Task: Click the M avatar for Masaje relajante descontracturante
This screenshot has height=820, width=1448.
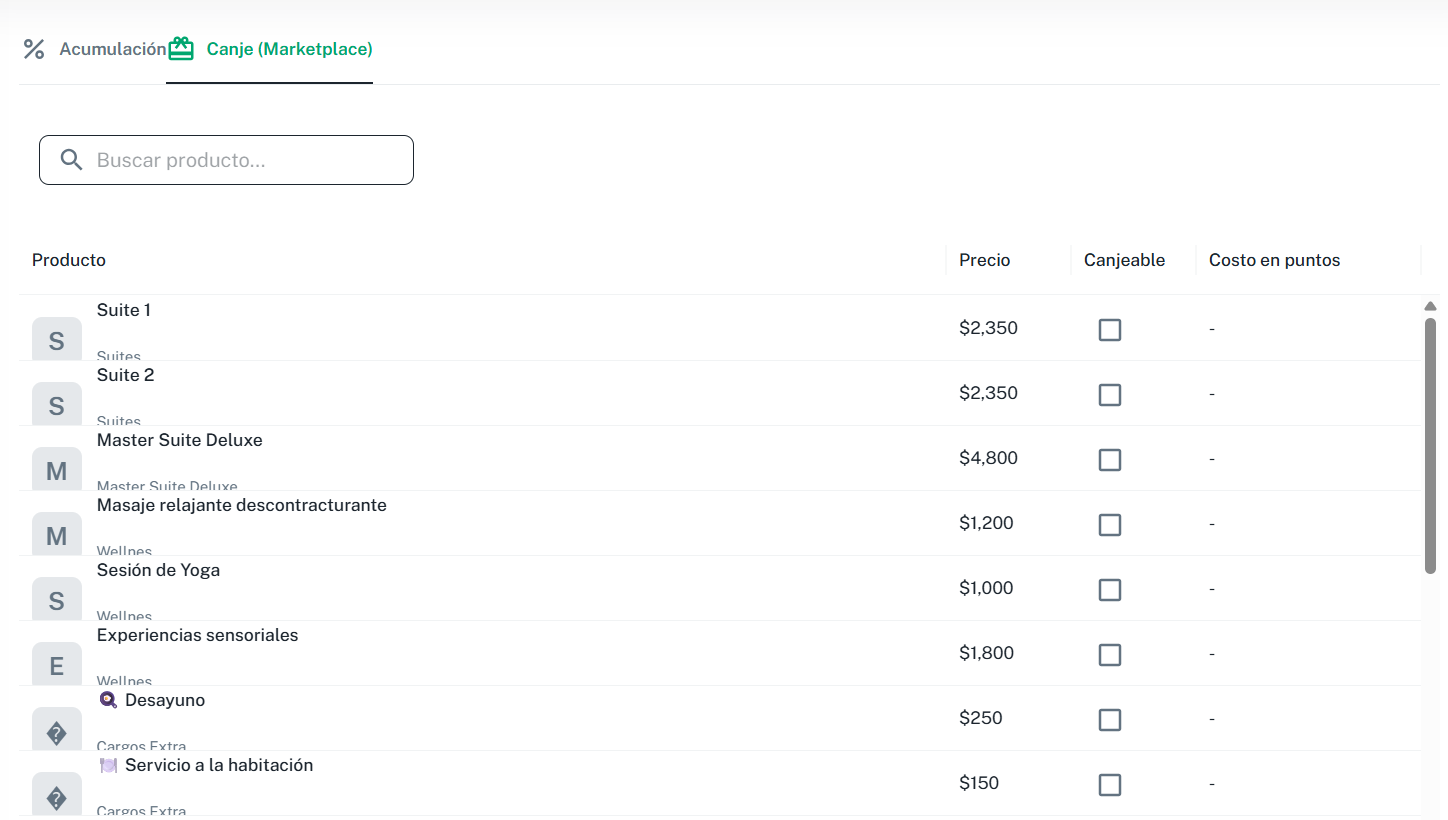Action: click(57, 534)
